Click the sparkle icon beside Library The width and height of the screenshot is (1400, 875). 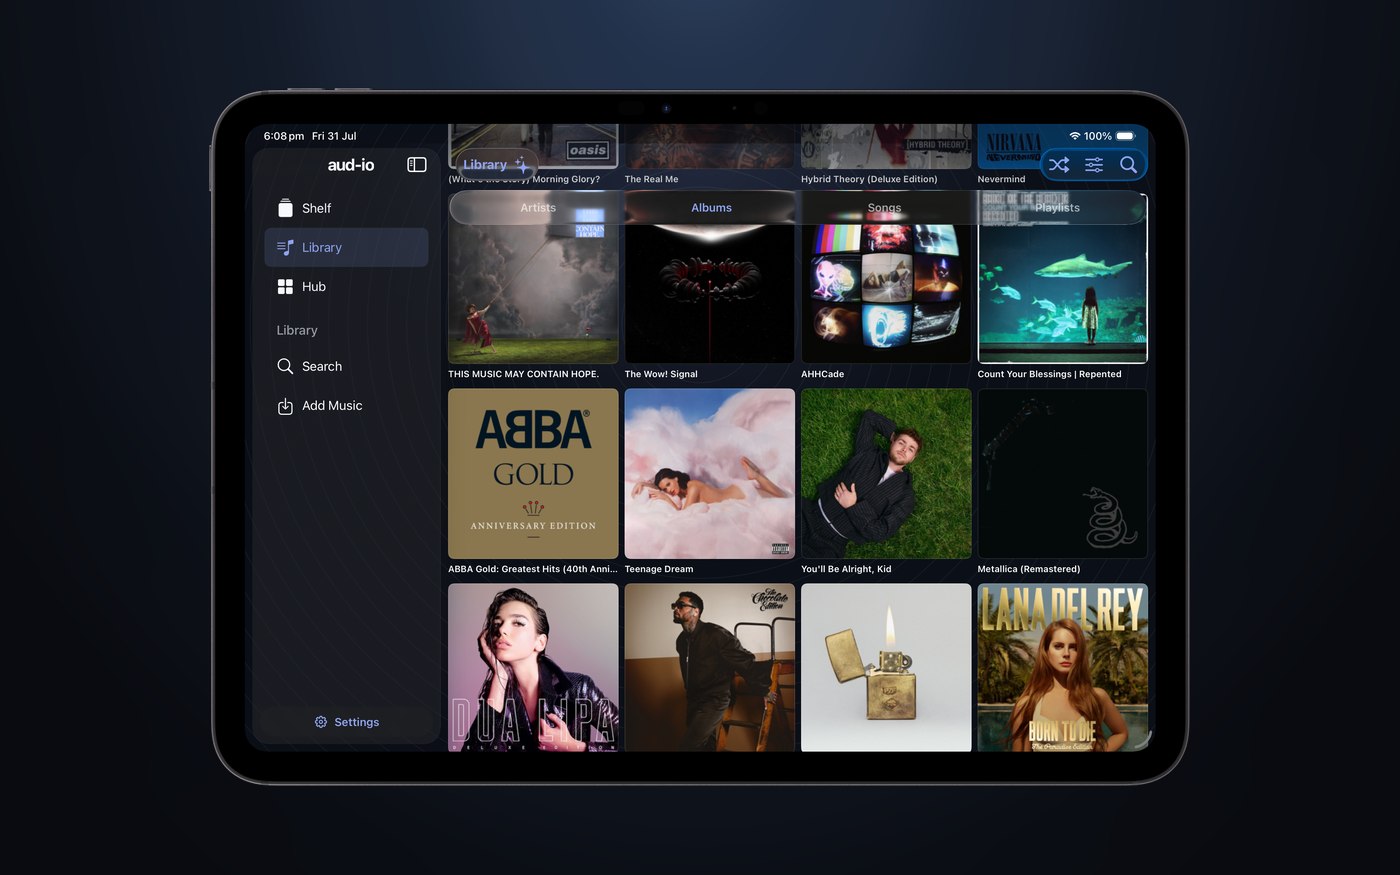click(x=521, y=165)
